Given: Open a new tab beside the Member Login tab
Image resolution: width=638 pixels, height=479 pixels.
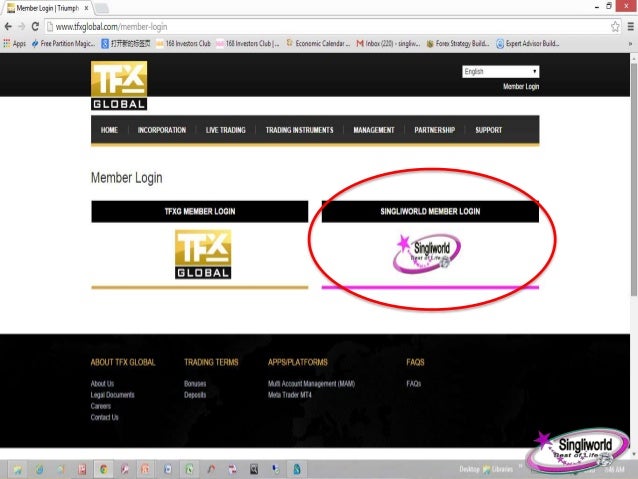Looking at the screenshot, I should click(x=102, y=8).
